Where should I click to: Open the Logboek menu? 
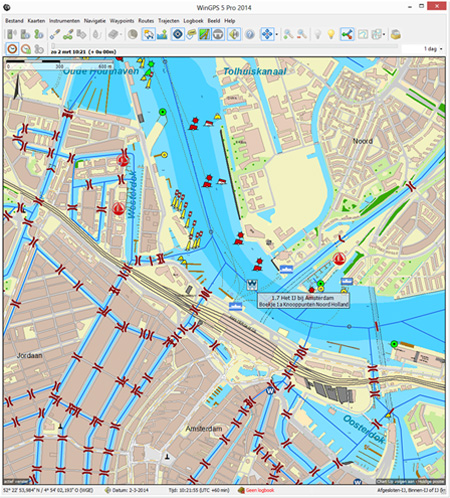pyautogui.click(x=193, y=21)
